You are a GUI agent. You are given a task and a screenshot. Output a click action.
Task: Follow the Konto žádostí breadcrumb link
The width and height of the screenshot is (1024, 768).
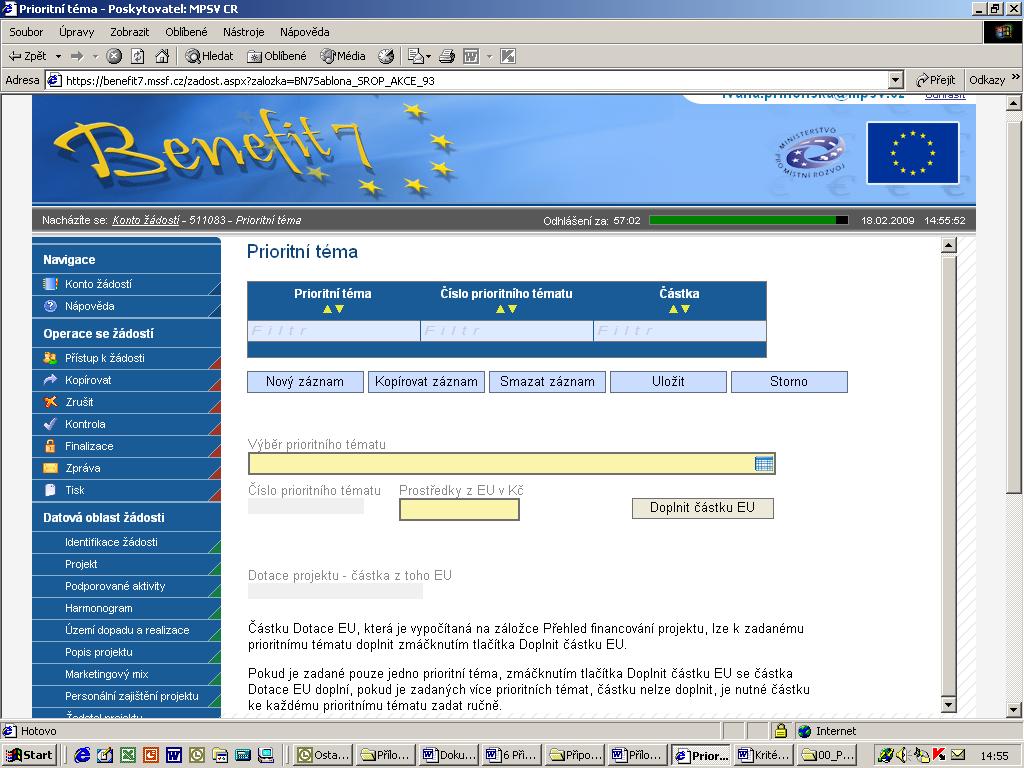coord(146,220)
